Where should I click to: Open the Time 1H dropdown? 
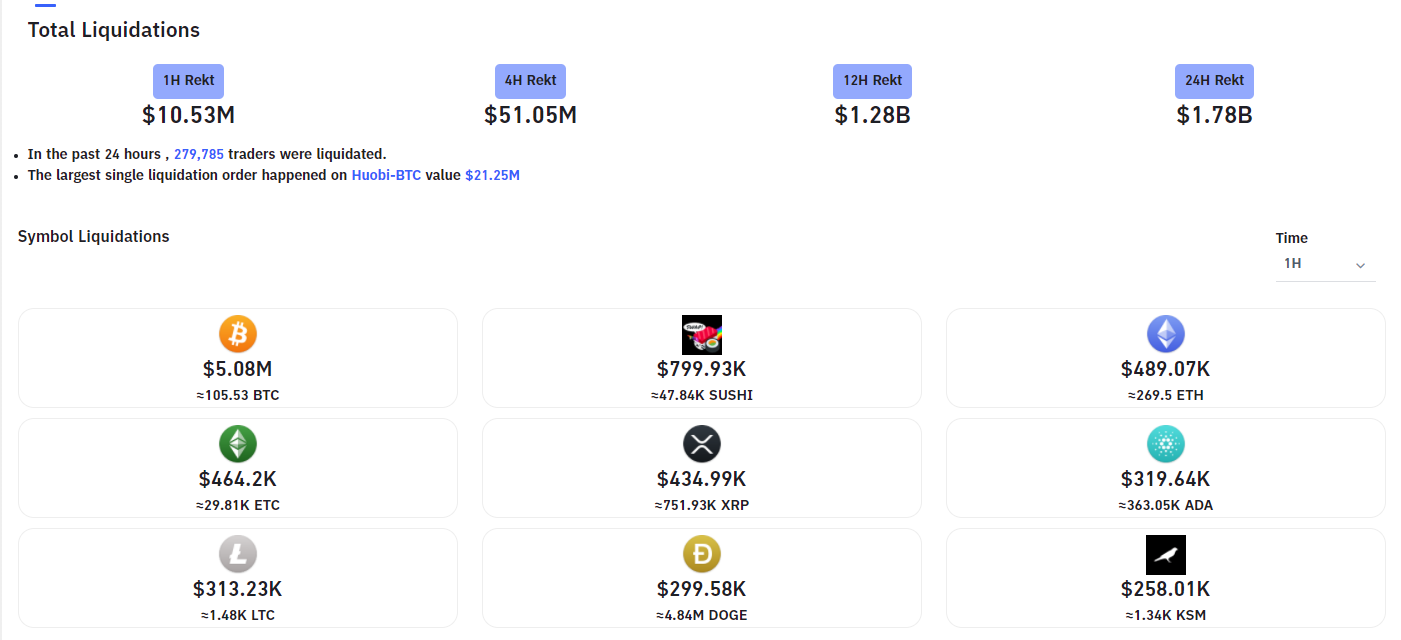(x=1323, y=264)
